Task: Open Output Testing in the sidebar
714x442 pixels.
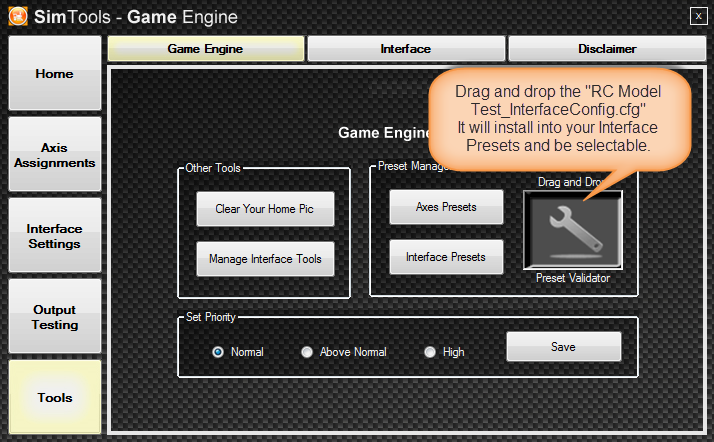Action: tap(55, 316)
